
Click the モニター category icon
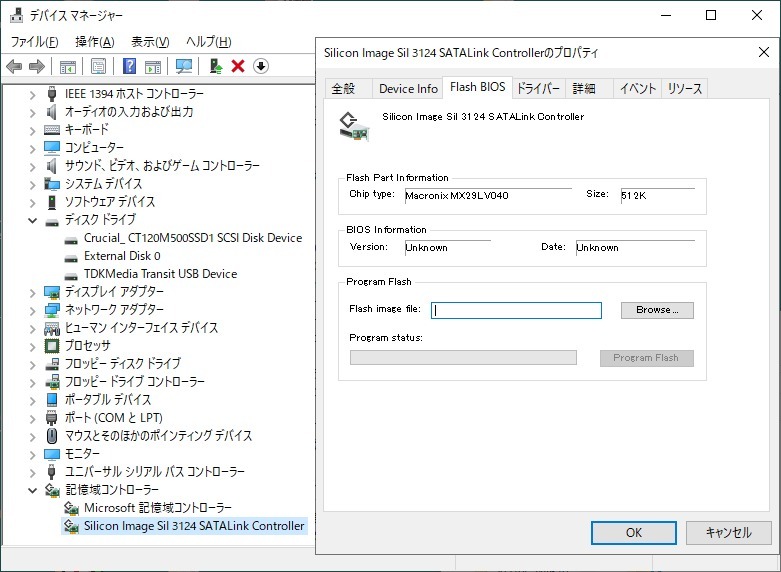click(52, 454)
